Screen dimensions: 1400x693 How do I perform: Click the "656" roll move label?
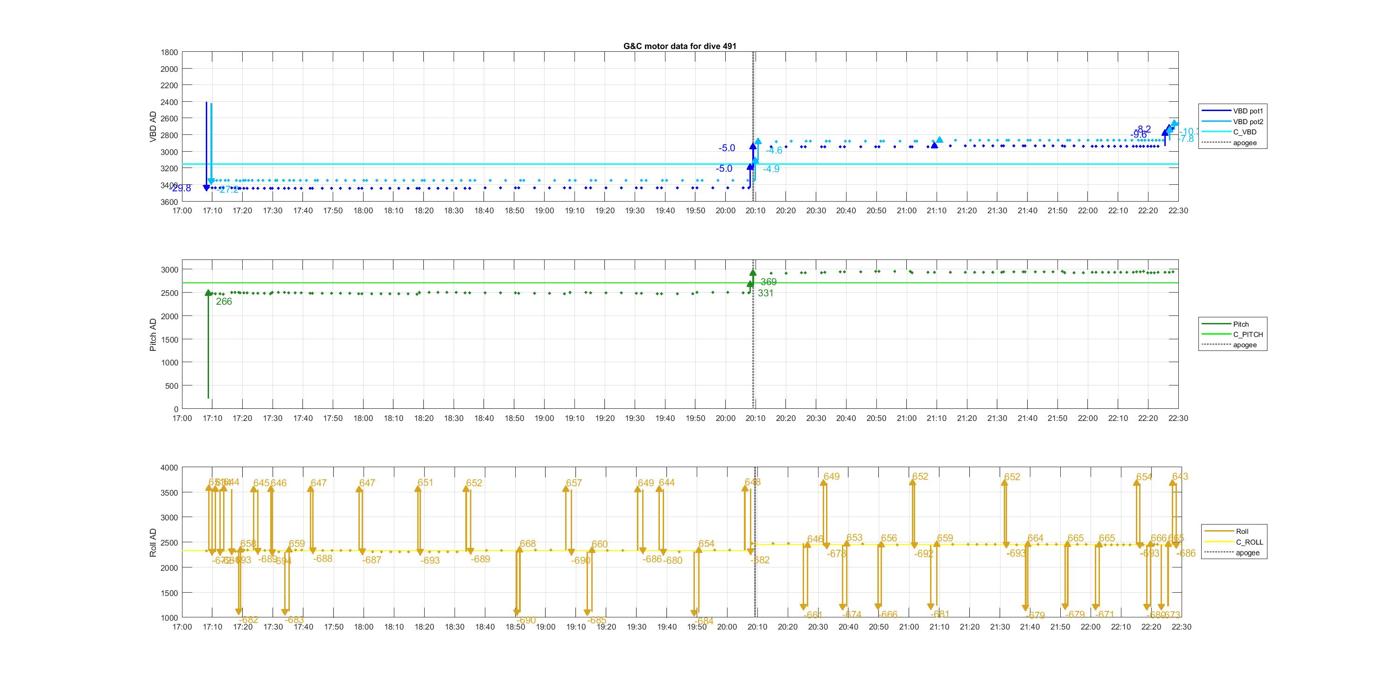[x=889, y=538]
